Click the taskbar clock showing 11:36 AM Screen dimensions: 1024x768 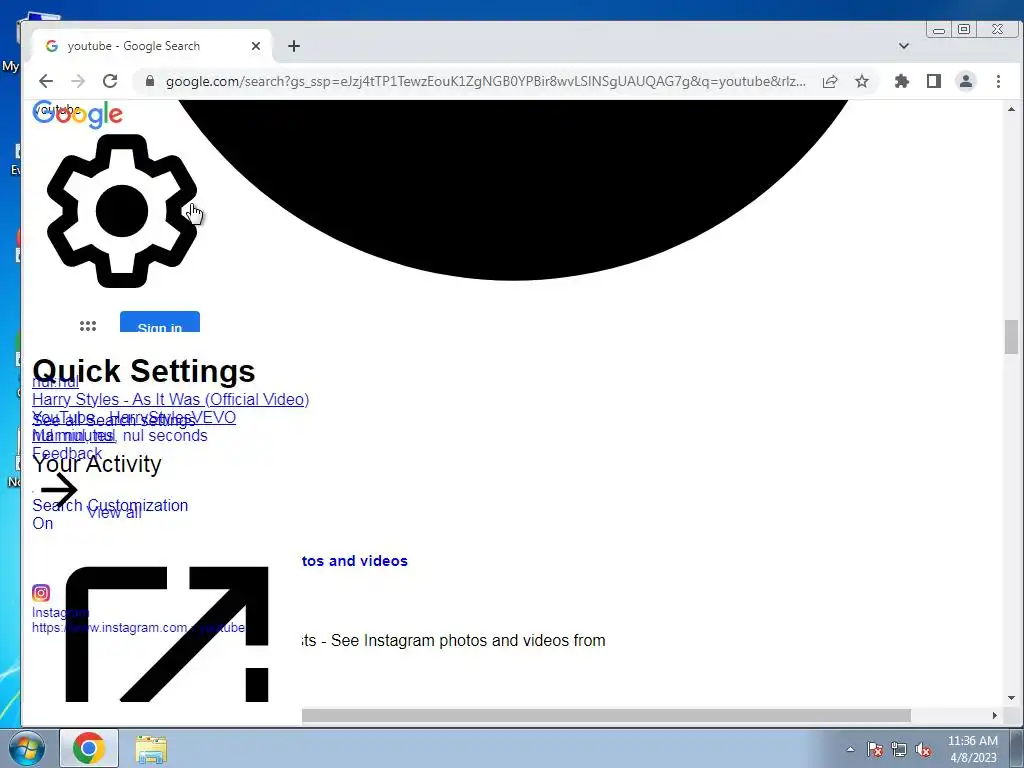click(972, 741)
